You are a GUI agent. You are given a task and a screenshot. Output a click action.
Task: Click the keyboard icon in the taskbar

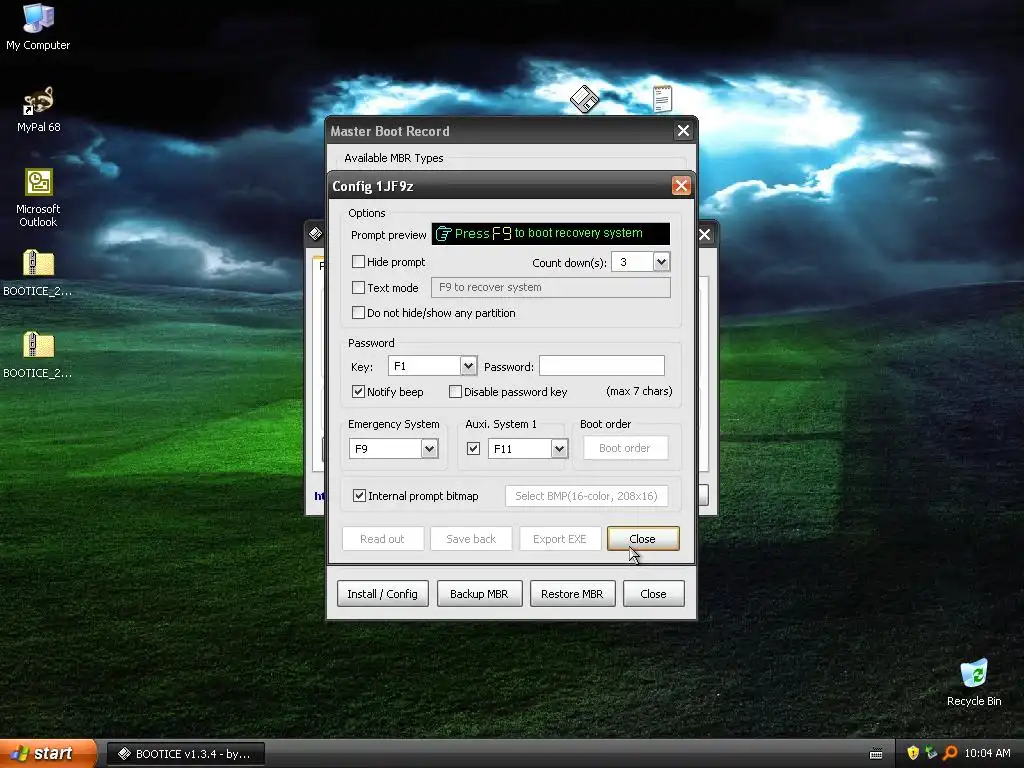pyautogui.click(x=876, y=754)
